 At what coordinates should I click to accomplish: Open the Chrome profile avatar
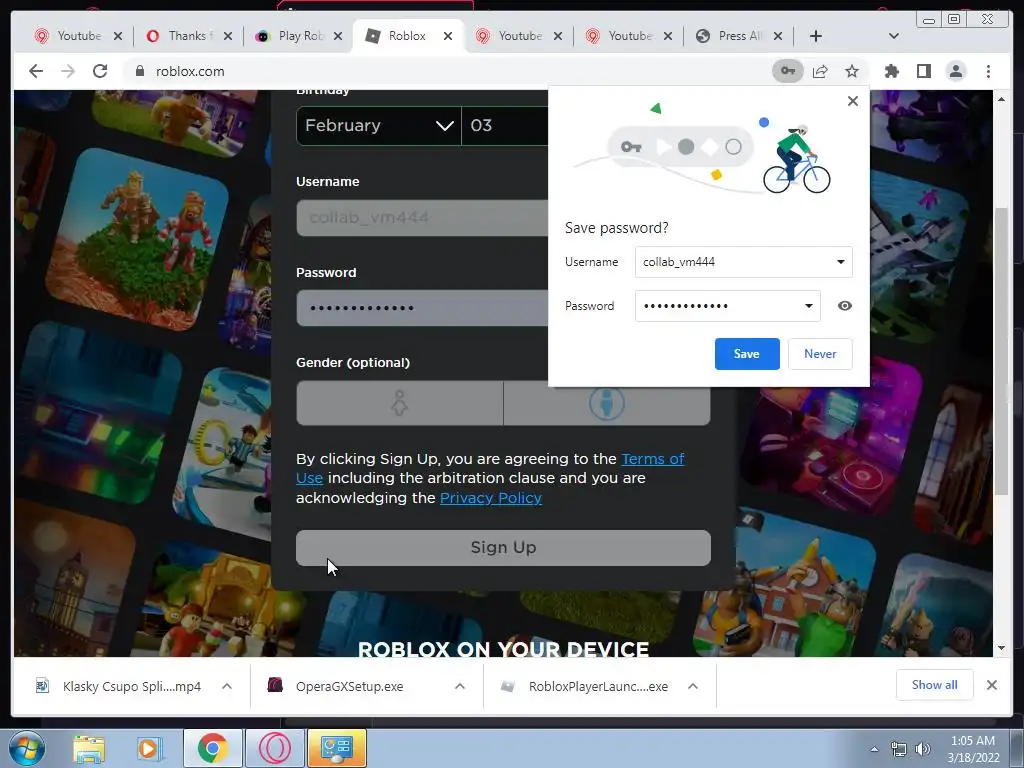click(955, 71)
